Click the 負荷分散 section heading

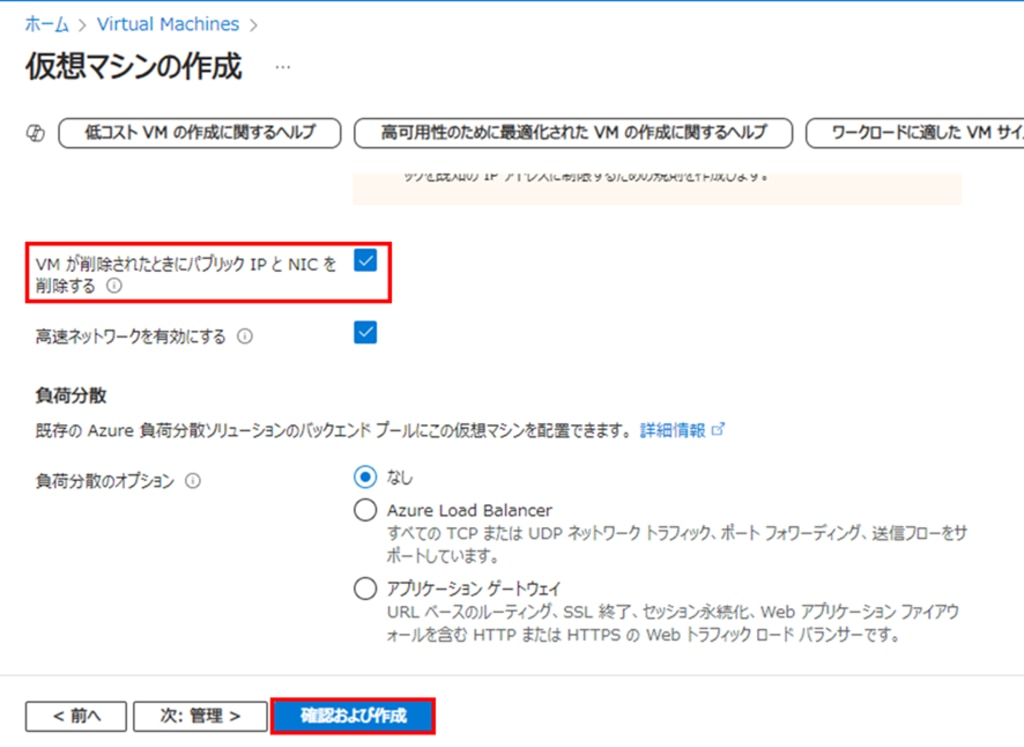(x=71, y=396)
